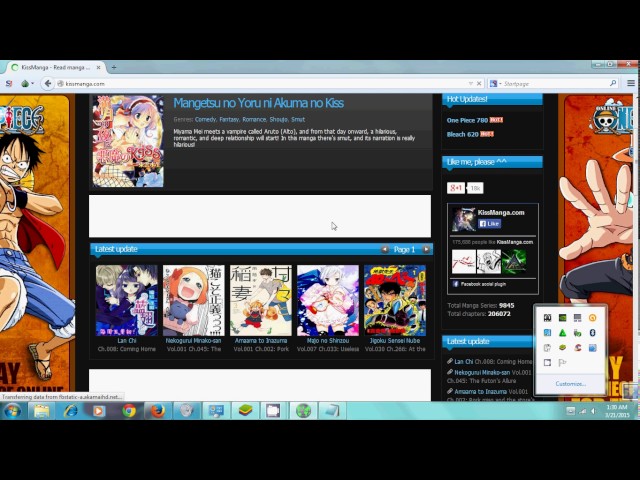The image size is (640, 480).
Task: Open the Lan Chi cover thumbnail
Action: tap(127, 300)
